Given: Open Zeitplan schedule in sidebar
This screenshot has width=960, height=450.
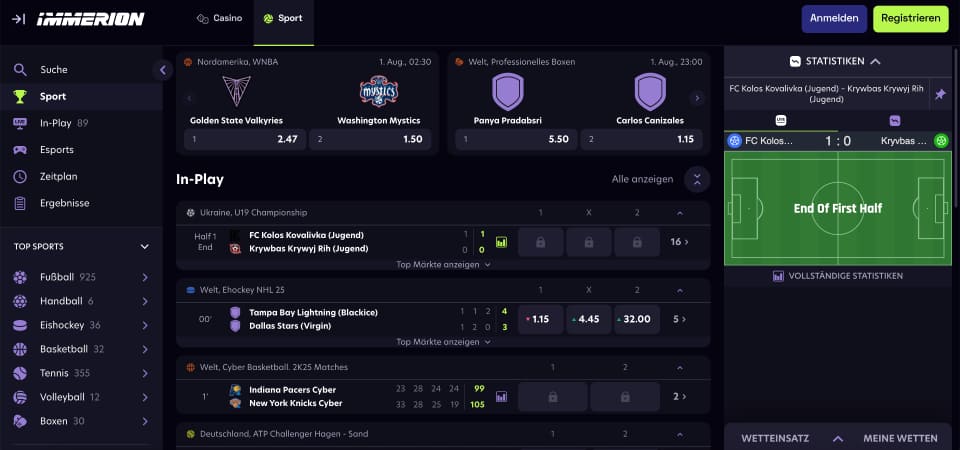Looking at the screenshot, I should [81, 176].
